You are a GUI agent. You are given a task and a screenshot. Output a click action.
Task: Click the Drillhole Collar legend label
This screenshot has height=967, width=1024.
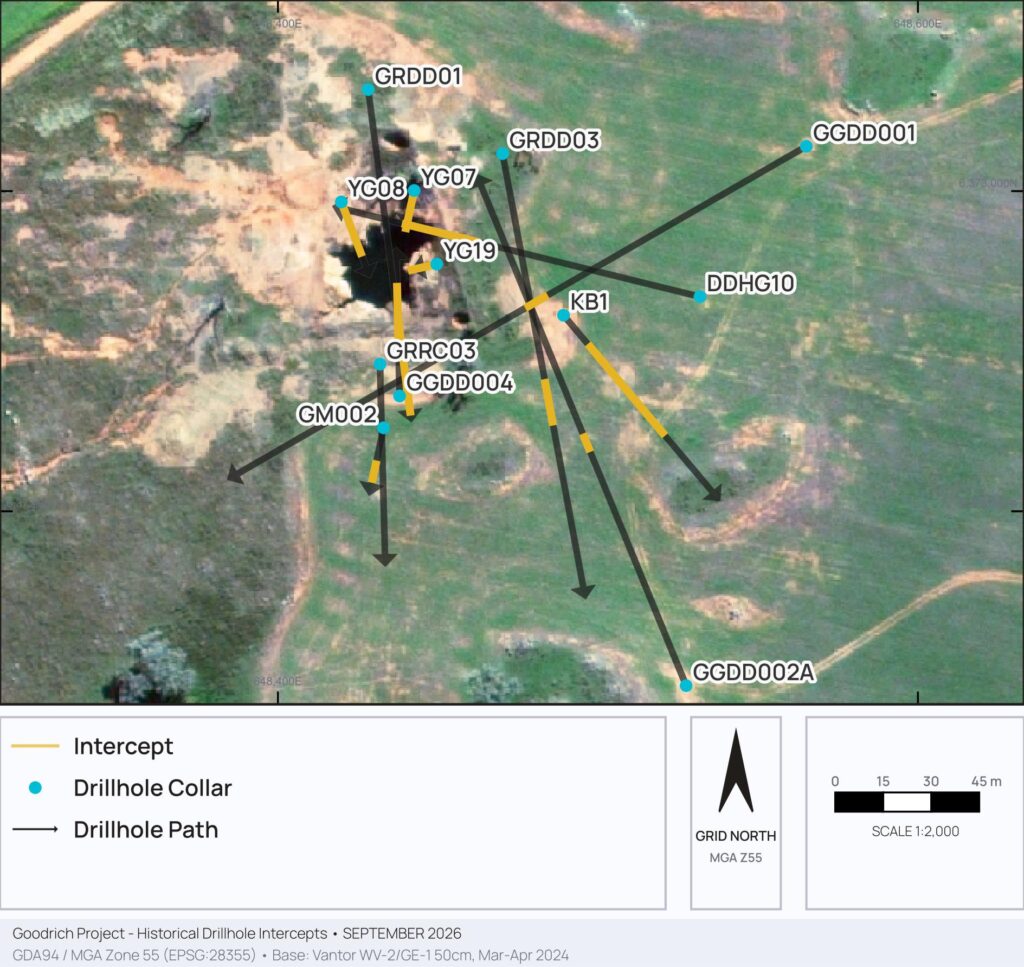click(x=153, y=788)
